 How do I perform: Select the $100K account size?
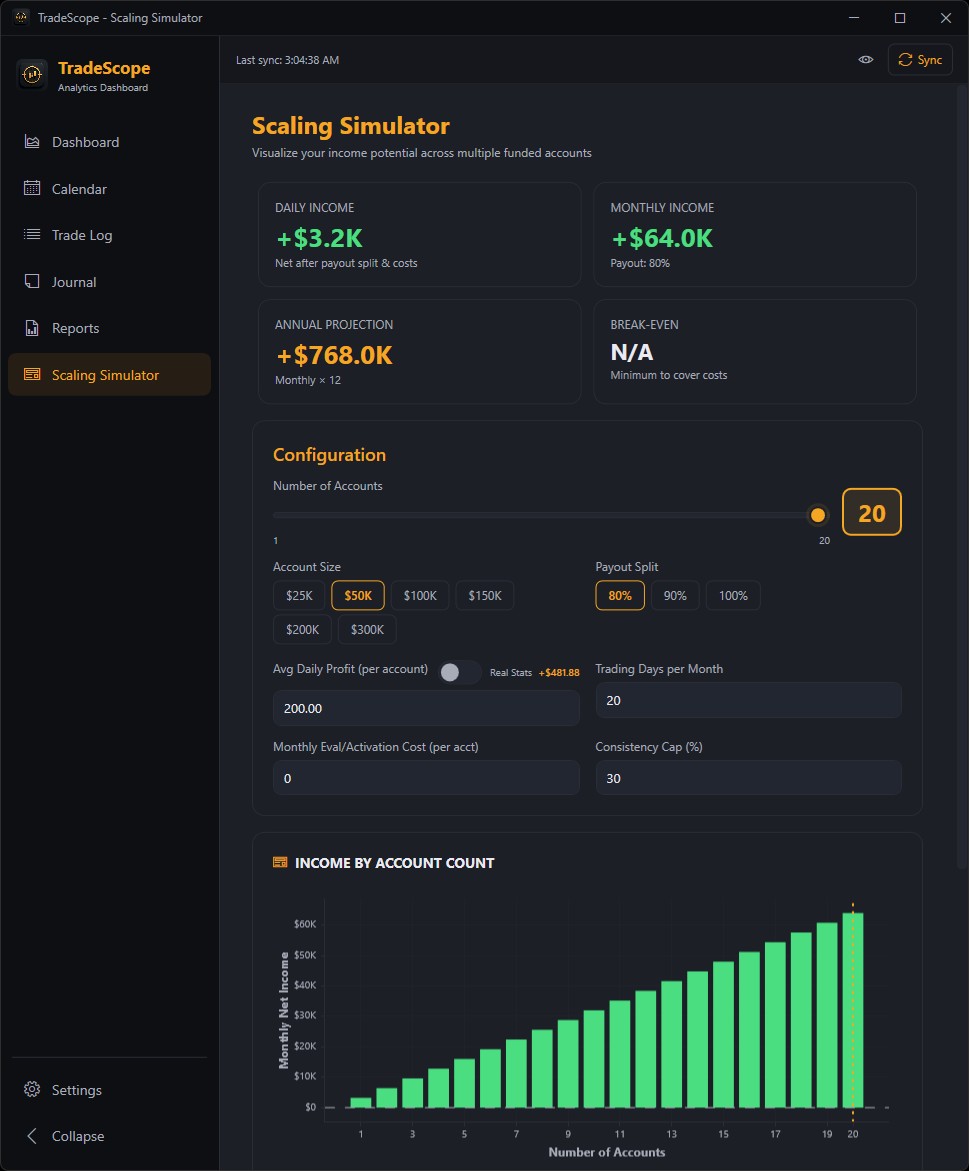click(x=419, y=595)
